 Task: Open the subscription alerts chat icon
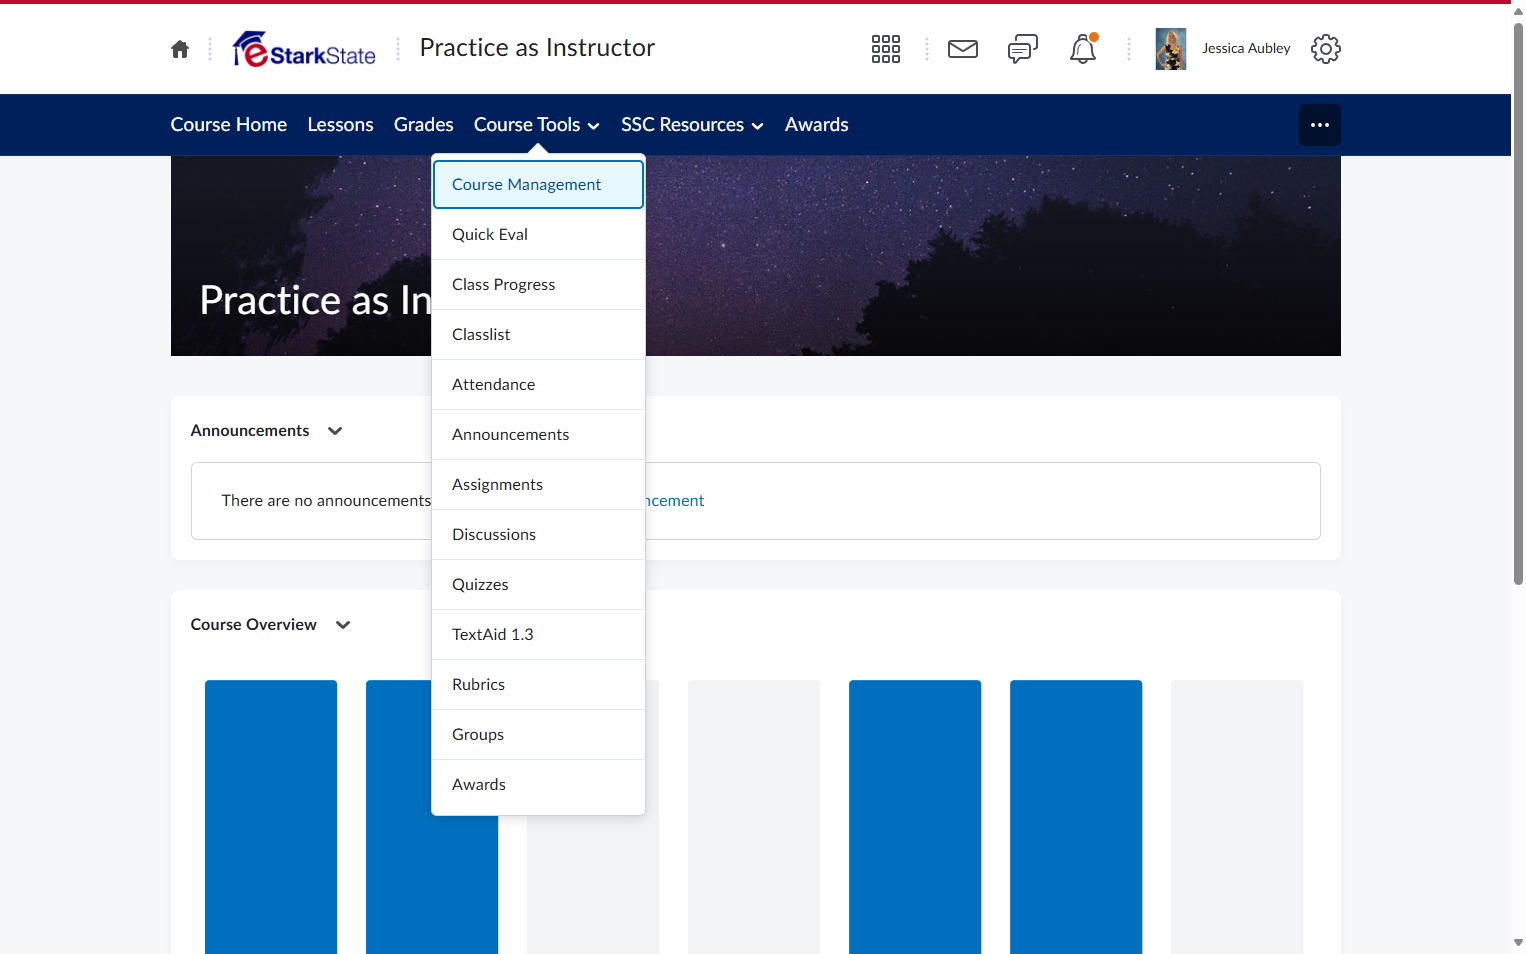1023,49
